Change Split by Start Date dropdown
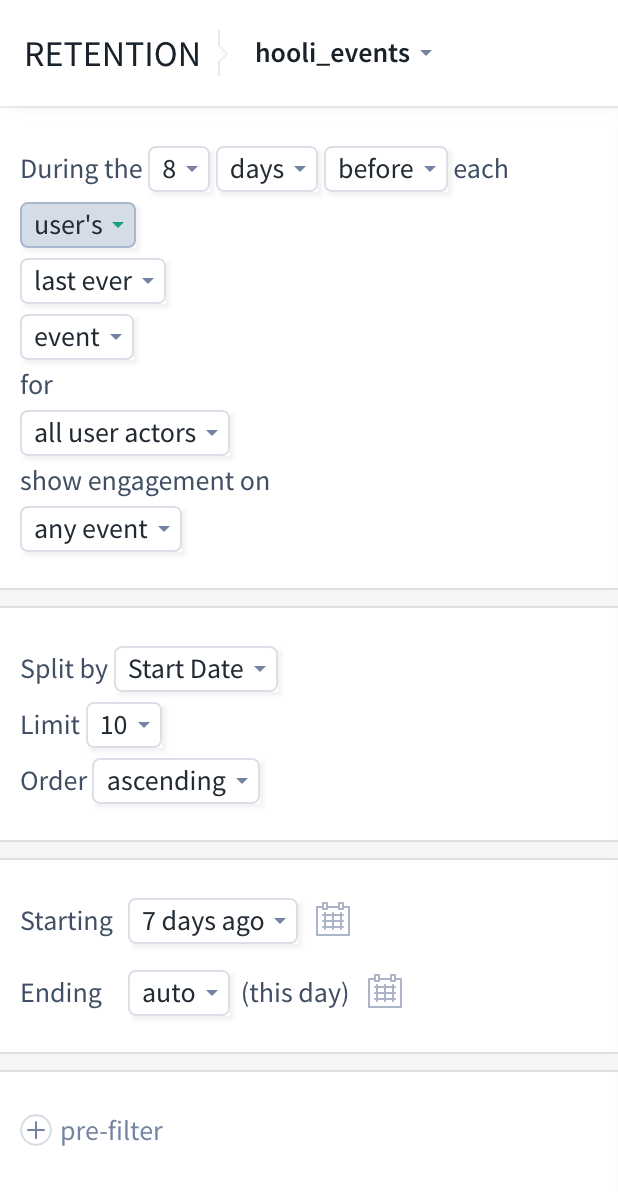 pyautogui.click(x=196, y=669)
